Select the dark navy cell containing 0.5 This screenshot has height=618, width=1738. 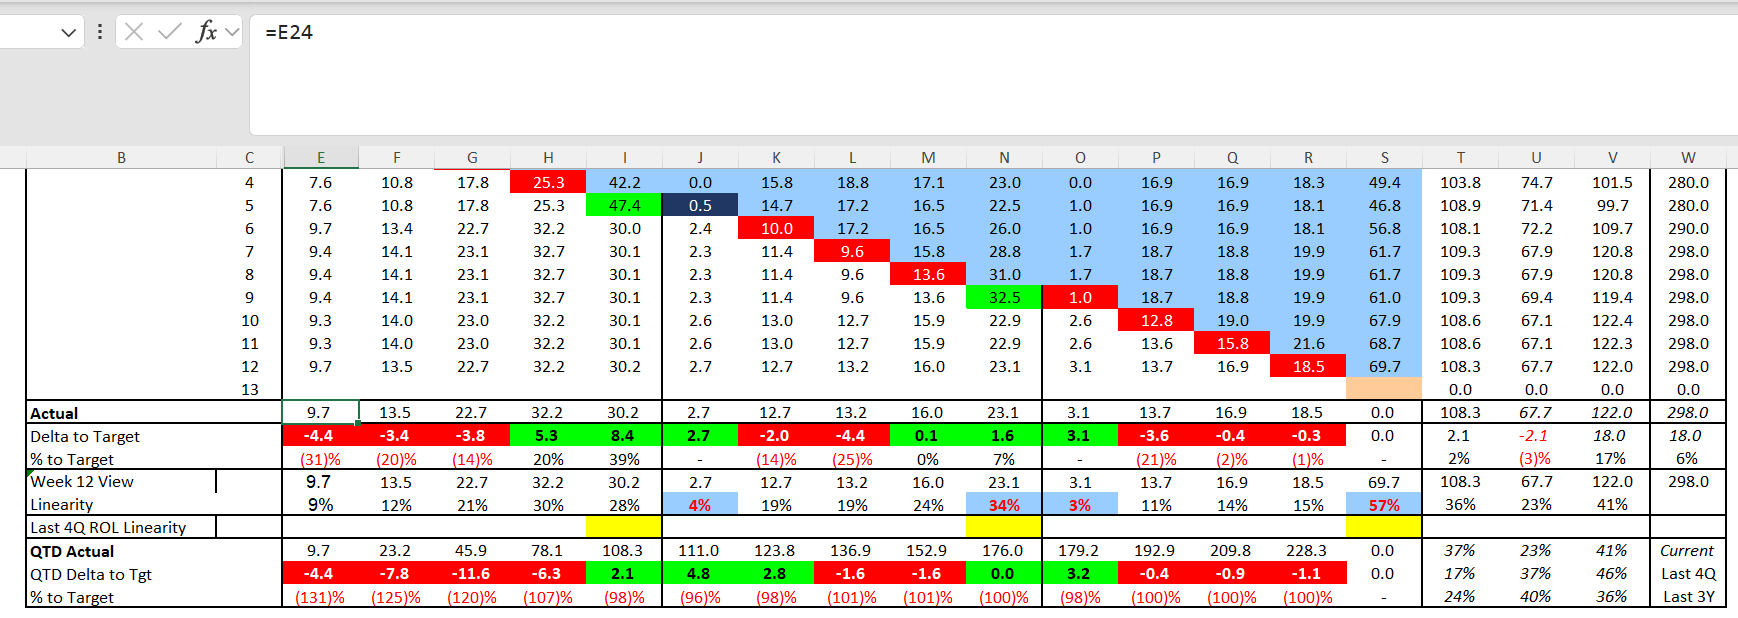pos(700,205)
